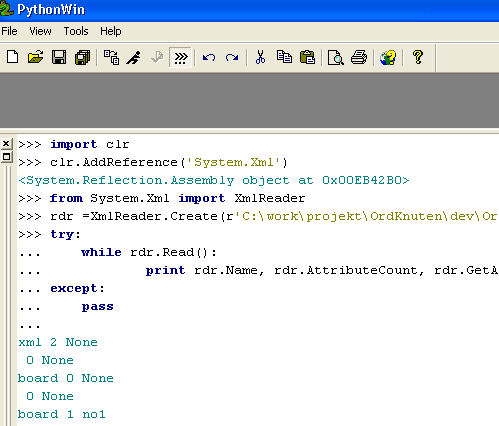Click the 'board 0 None' output line
The image size is (499, 426).
[66, 378]
